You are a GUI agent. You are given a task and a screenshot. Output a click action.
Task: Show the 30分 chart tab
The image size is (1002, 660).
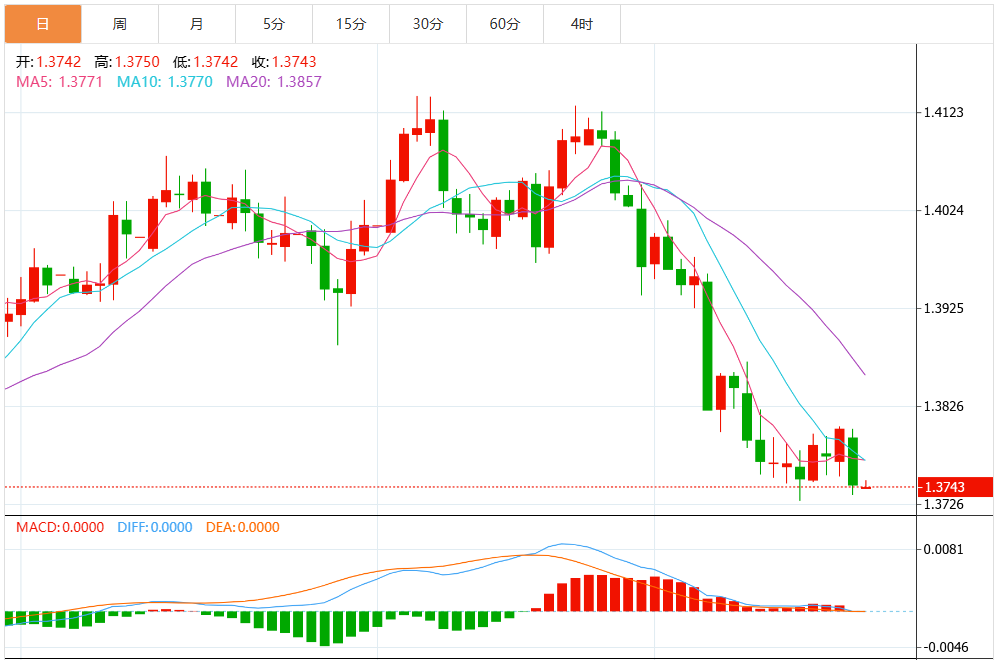[x=427, y=24]
